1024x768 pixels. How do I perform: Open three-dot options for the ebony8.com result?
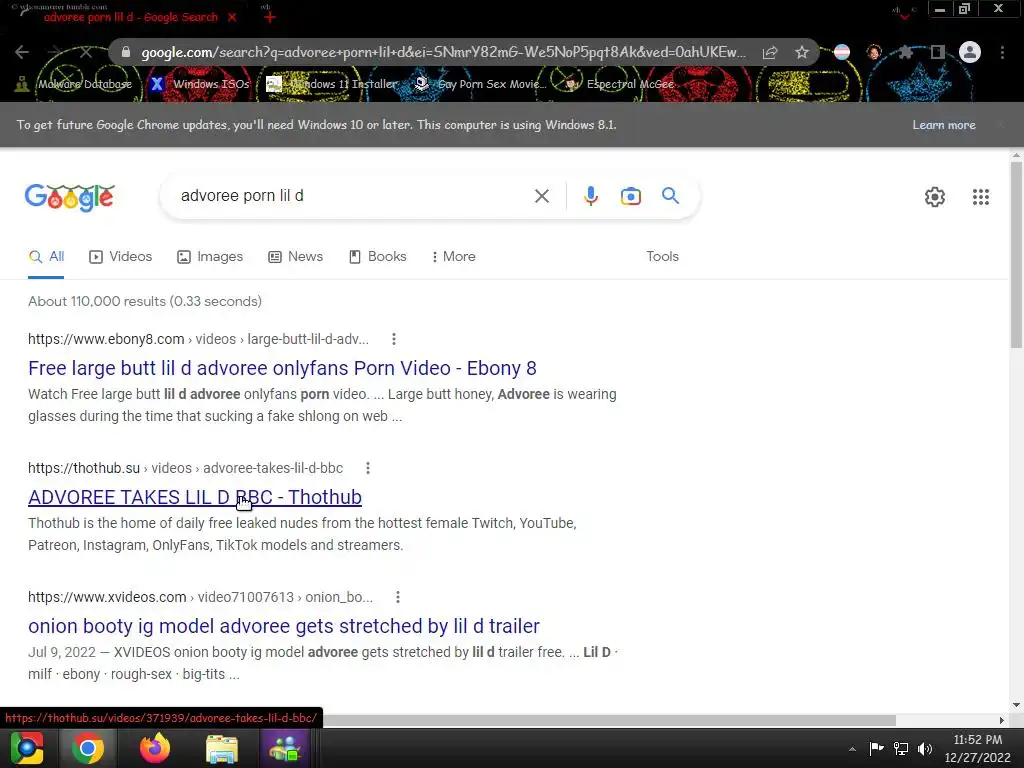point(393,339)
